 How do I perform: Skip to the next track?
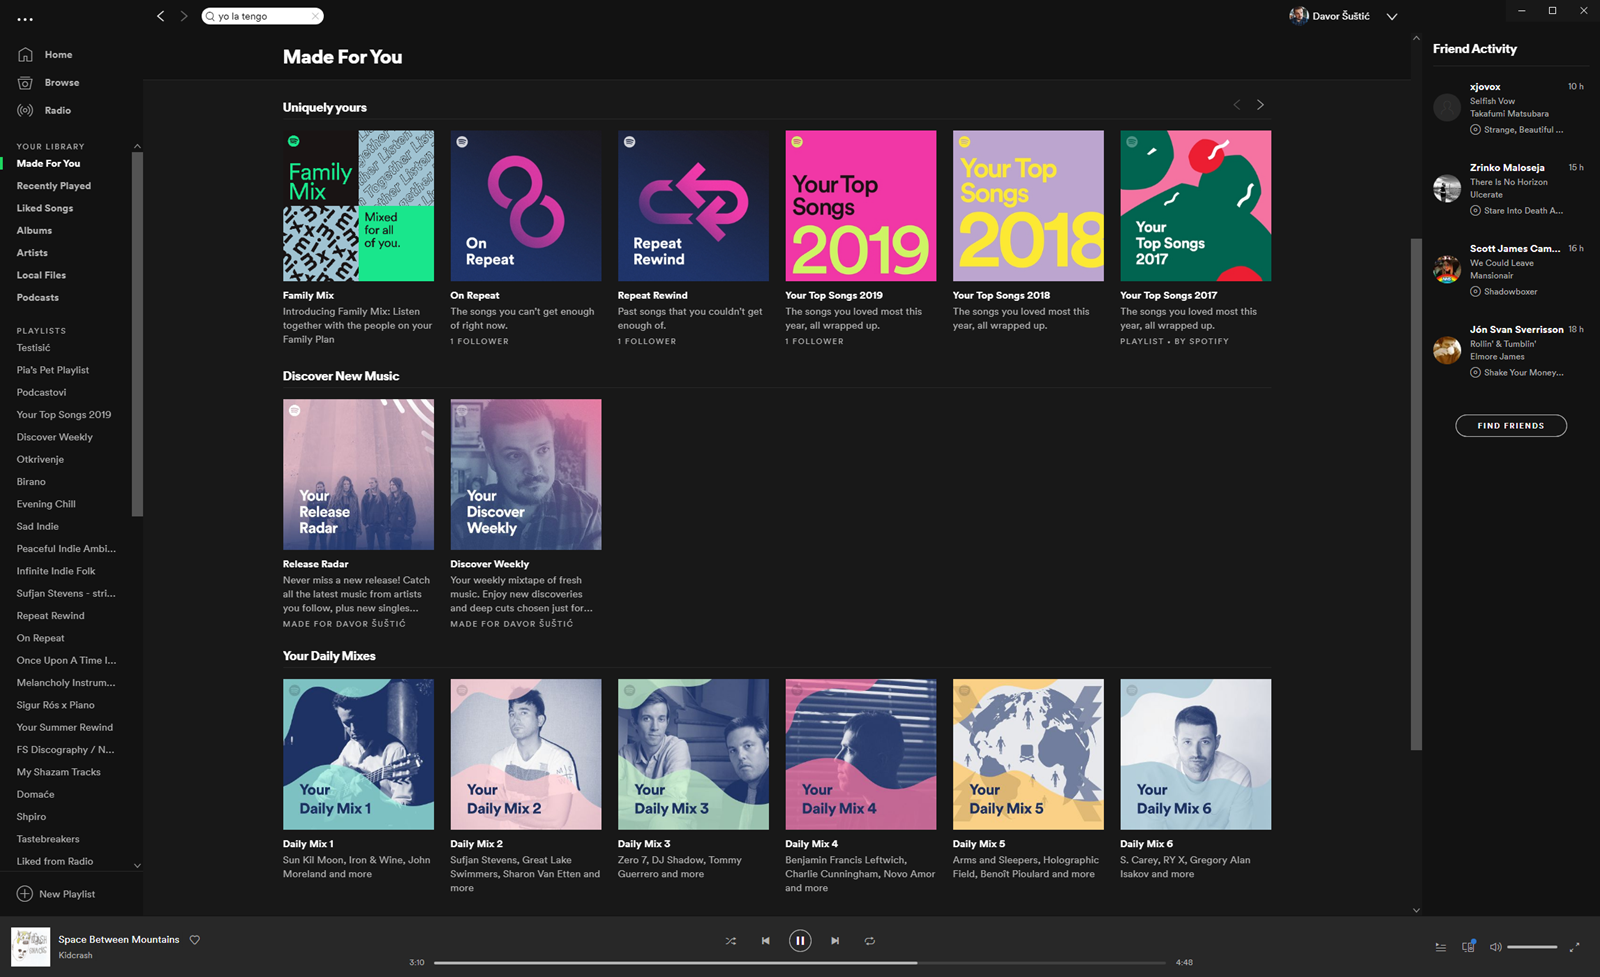point(835,941)
